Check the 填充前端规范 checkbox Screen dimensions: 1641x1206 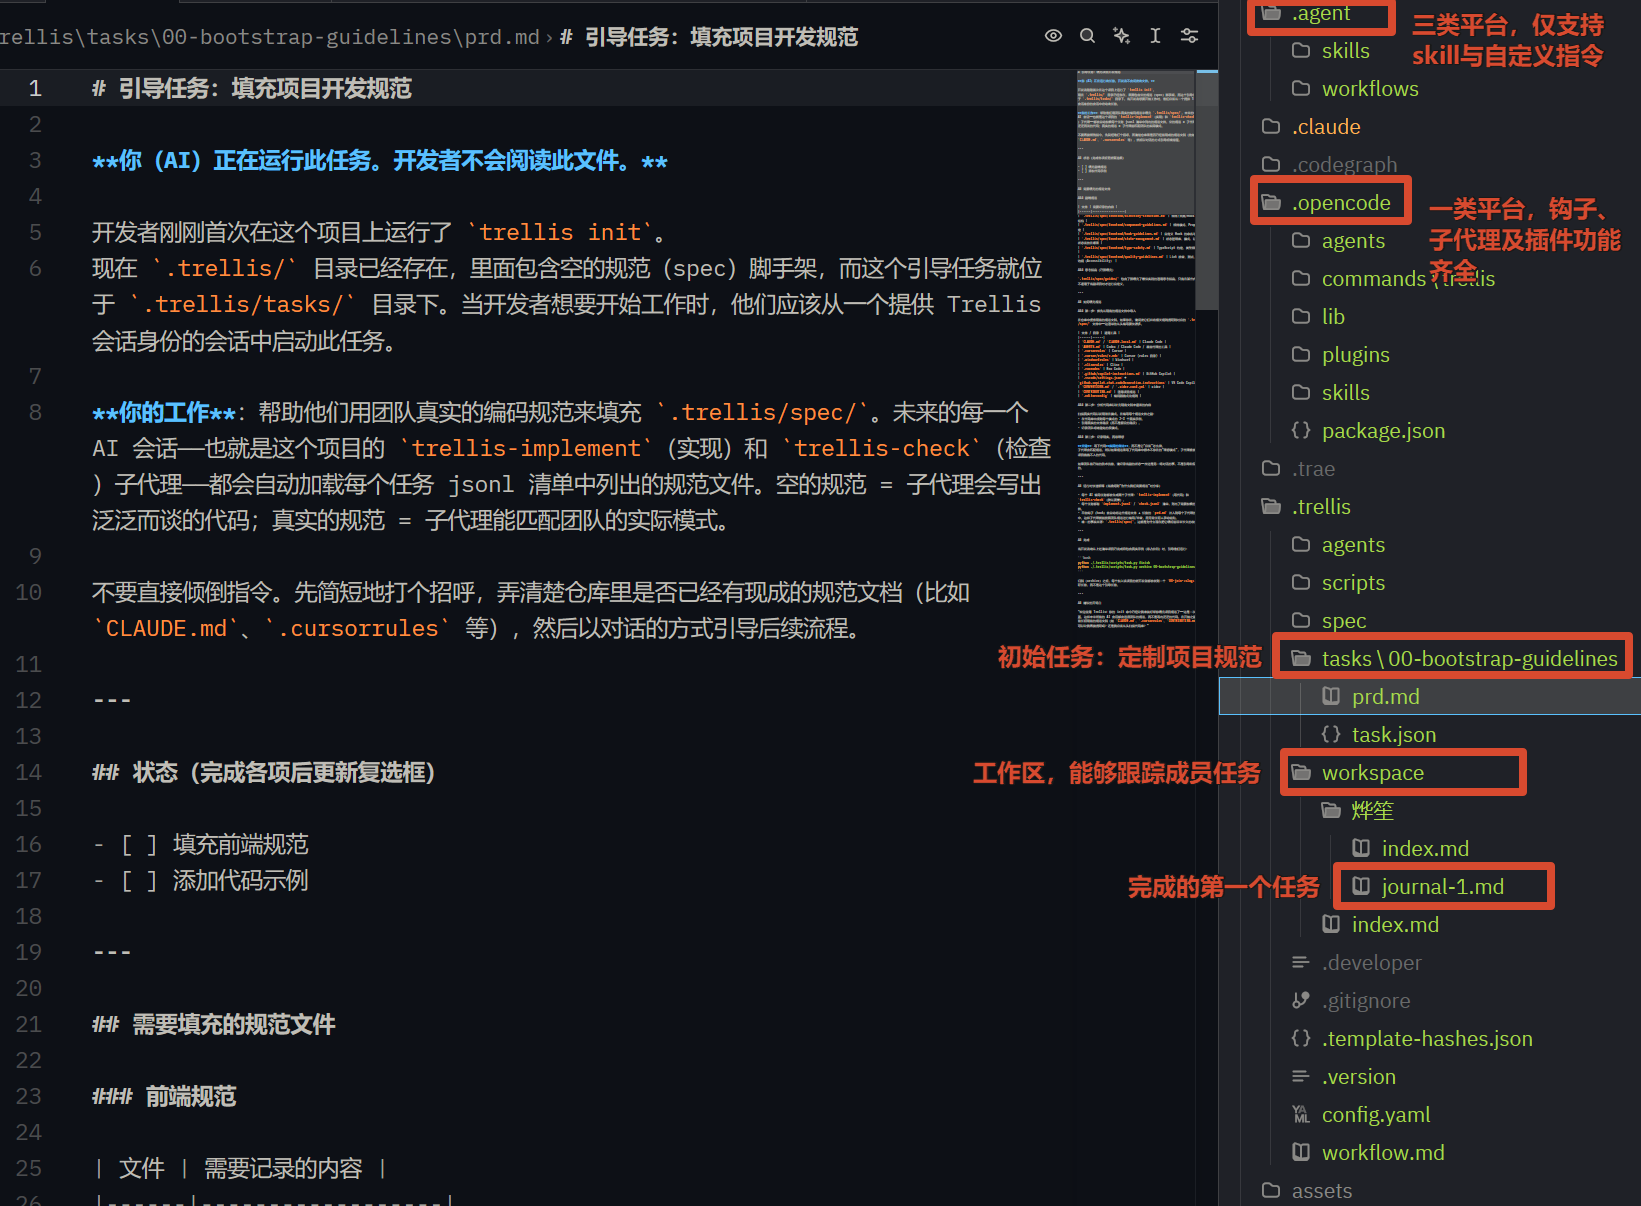click(139, 845)
